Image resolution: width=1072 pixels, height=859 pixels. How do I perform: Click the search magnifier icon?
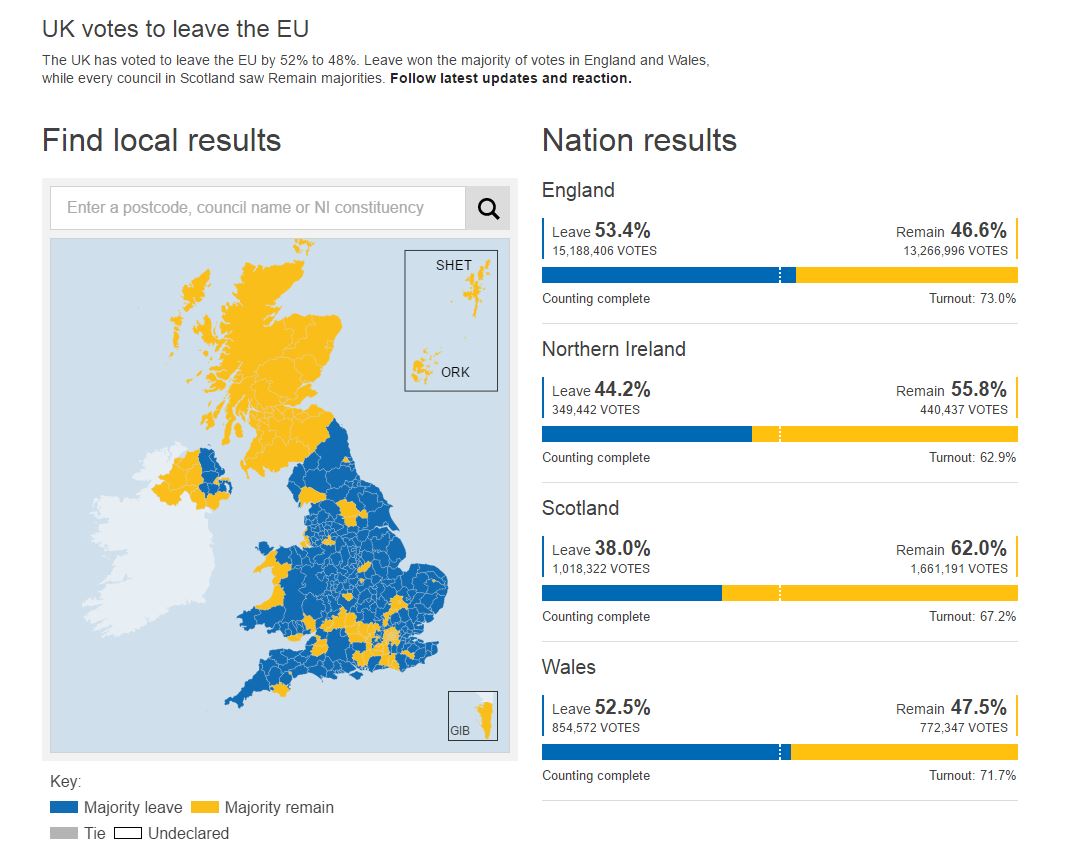click(x=488, y=208)
